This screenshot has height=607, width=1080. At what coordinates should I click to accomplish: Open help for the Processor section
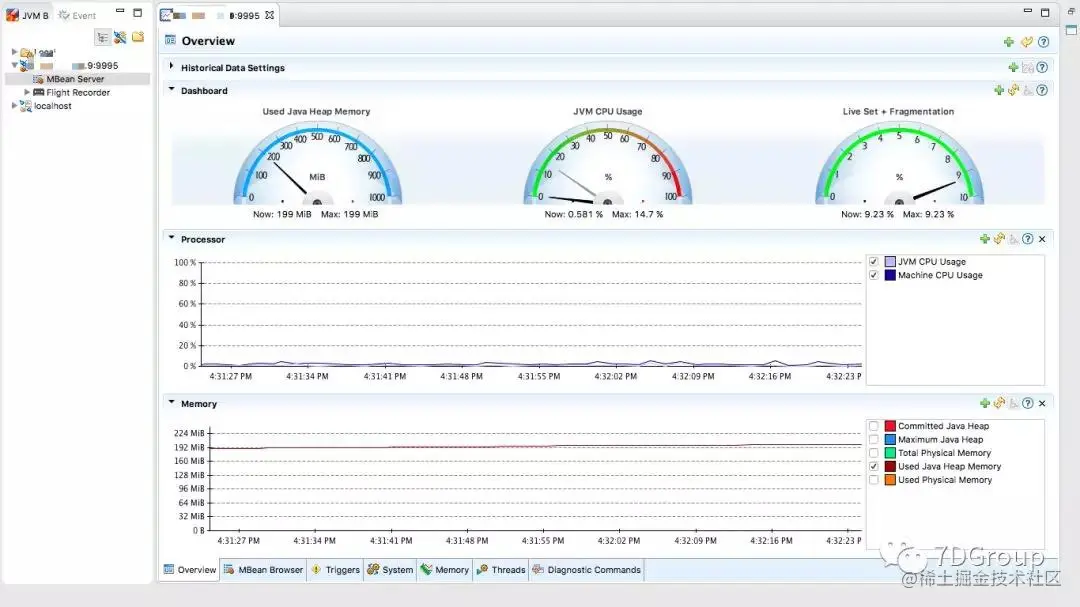point(1028,239)
